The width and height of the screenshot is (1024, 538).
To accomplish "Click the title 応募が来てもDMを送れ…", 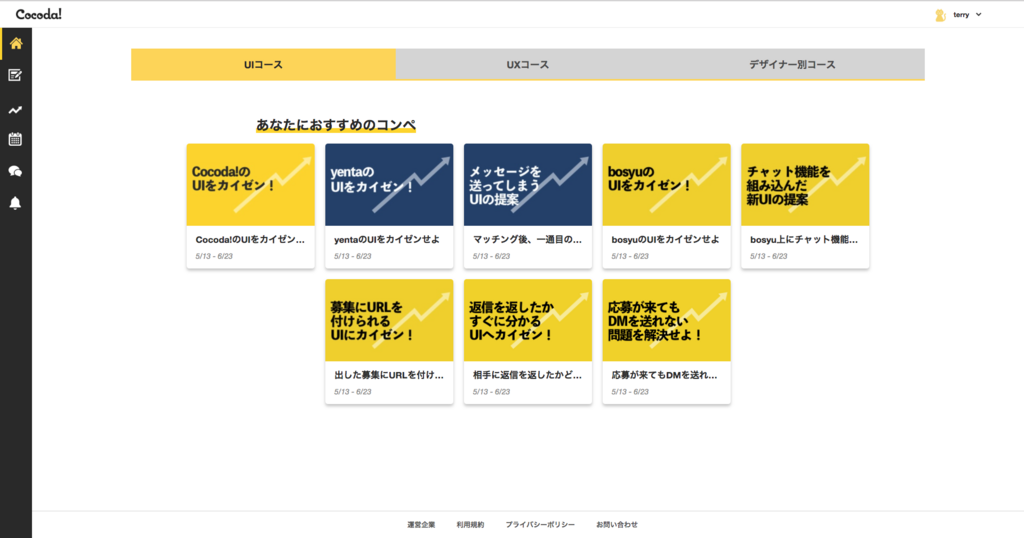I will click(x=664, y=375).
